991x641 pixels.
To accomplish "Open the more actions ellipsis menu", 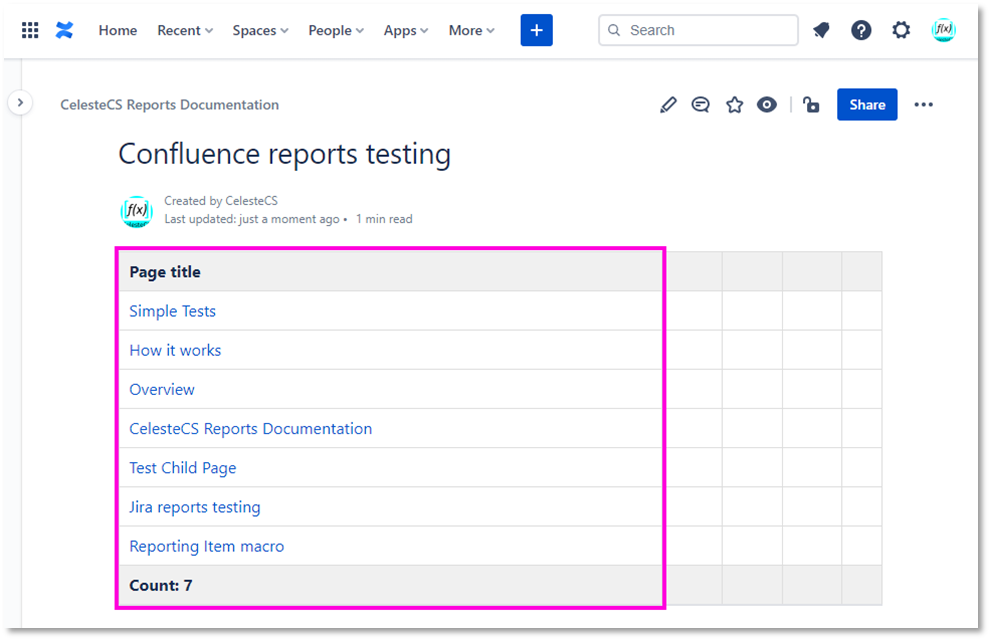I will coord(923,105).
